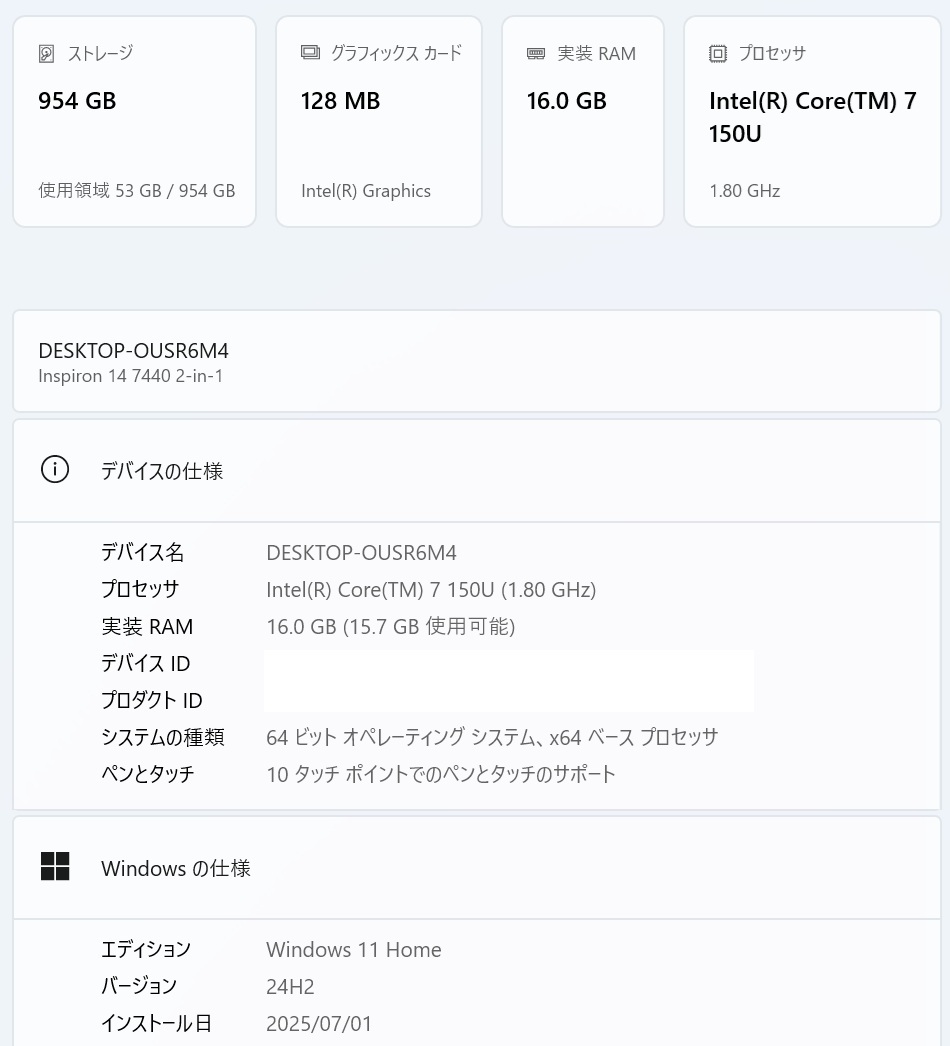Viewport: 950px width, 1046px height.
Task: Open the プロセッサ Intel Core 7 card
Action: pos(813,122)
